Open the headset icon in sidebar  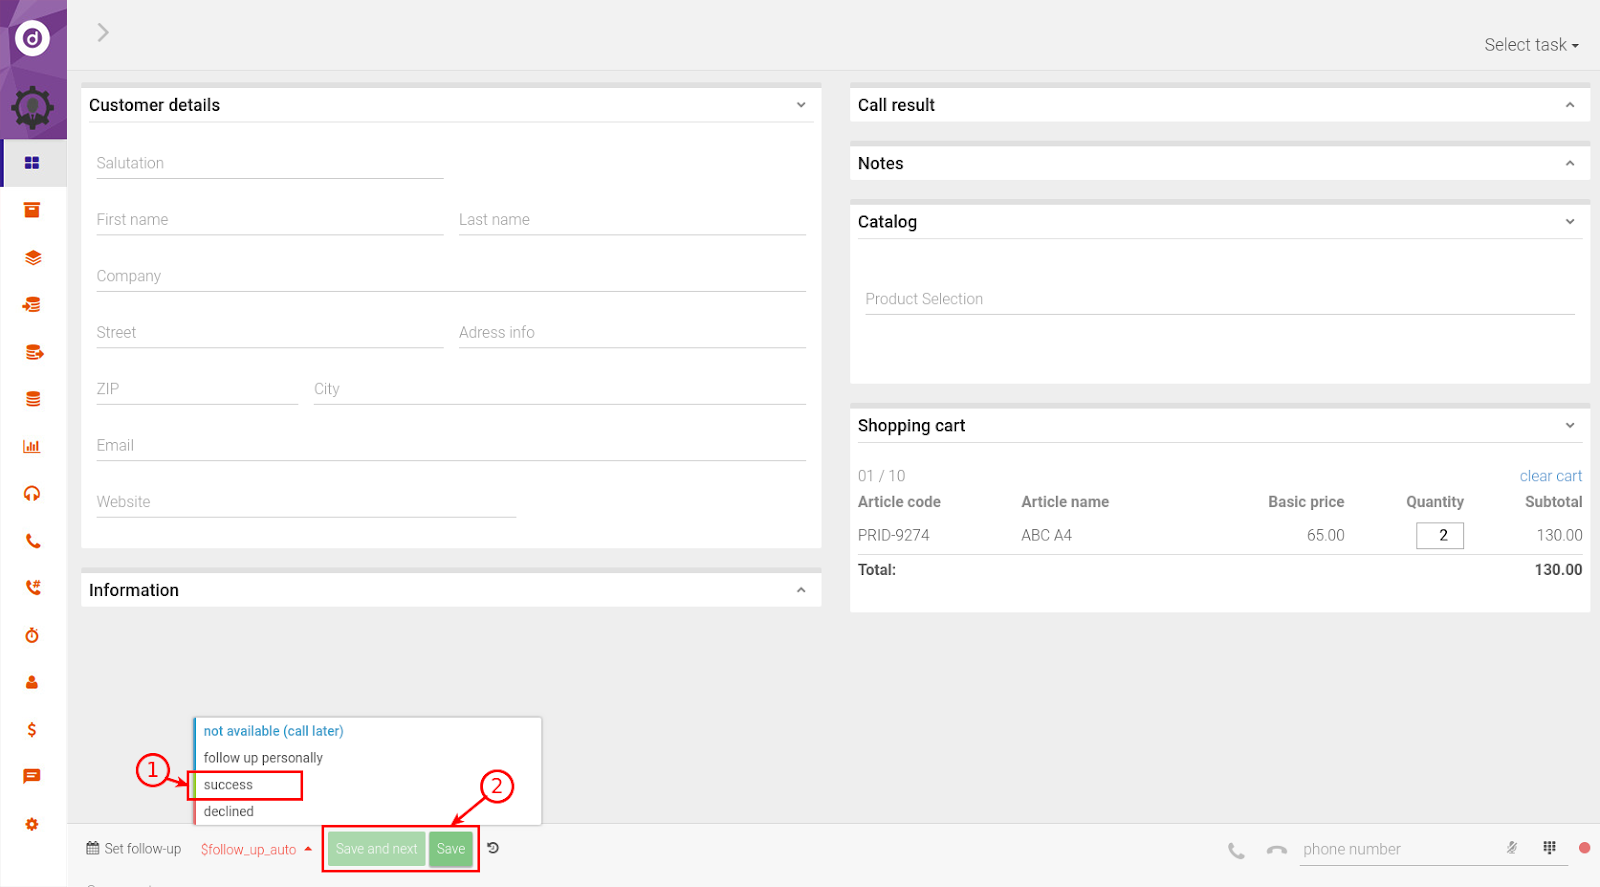(x=32, y=494)
